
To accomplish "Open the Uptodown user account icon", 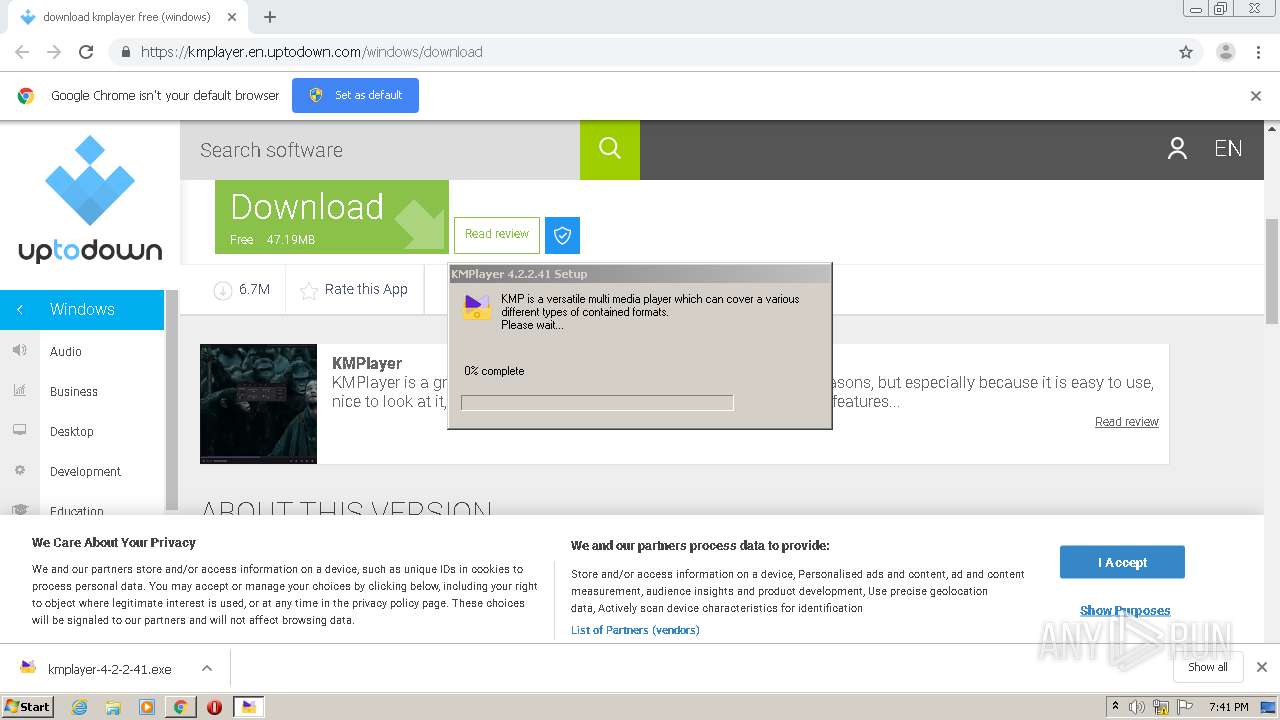I will (x=1177, y=149).
